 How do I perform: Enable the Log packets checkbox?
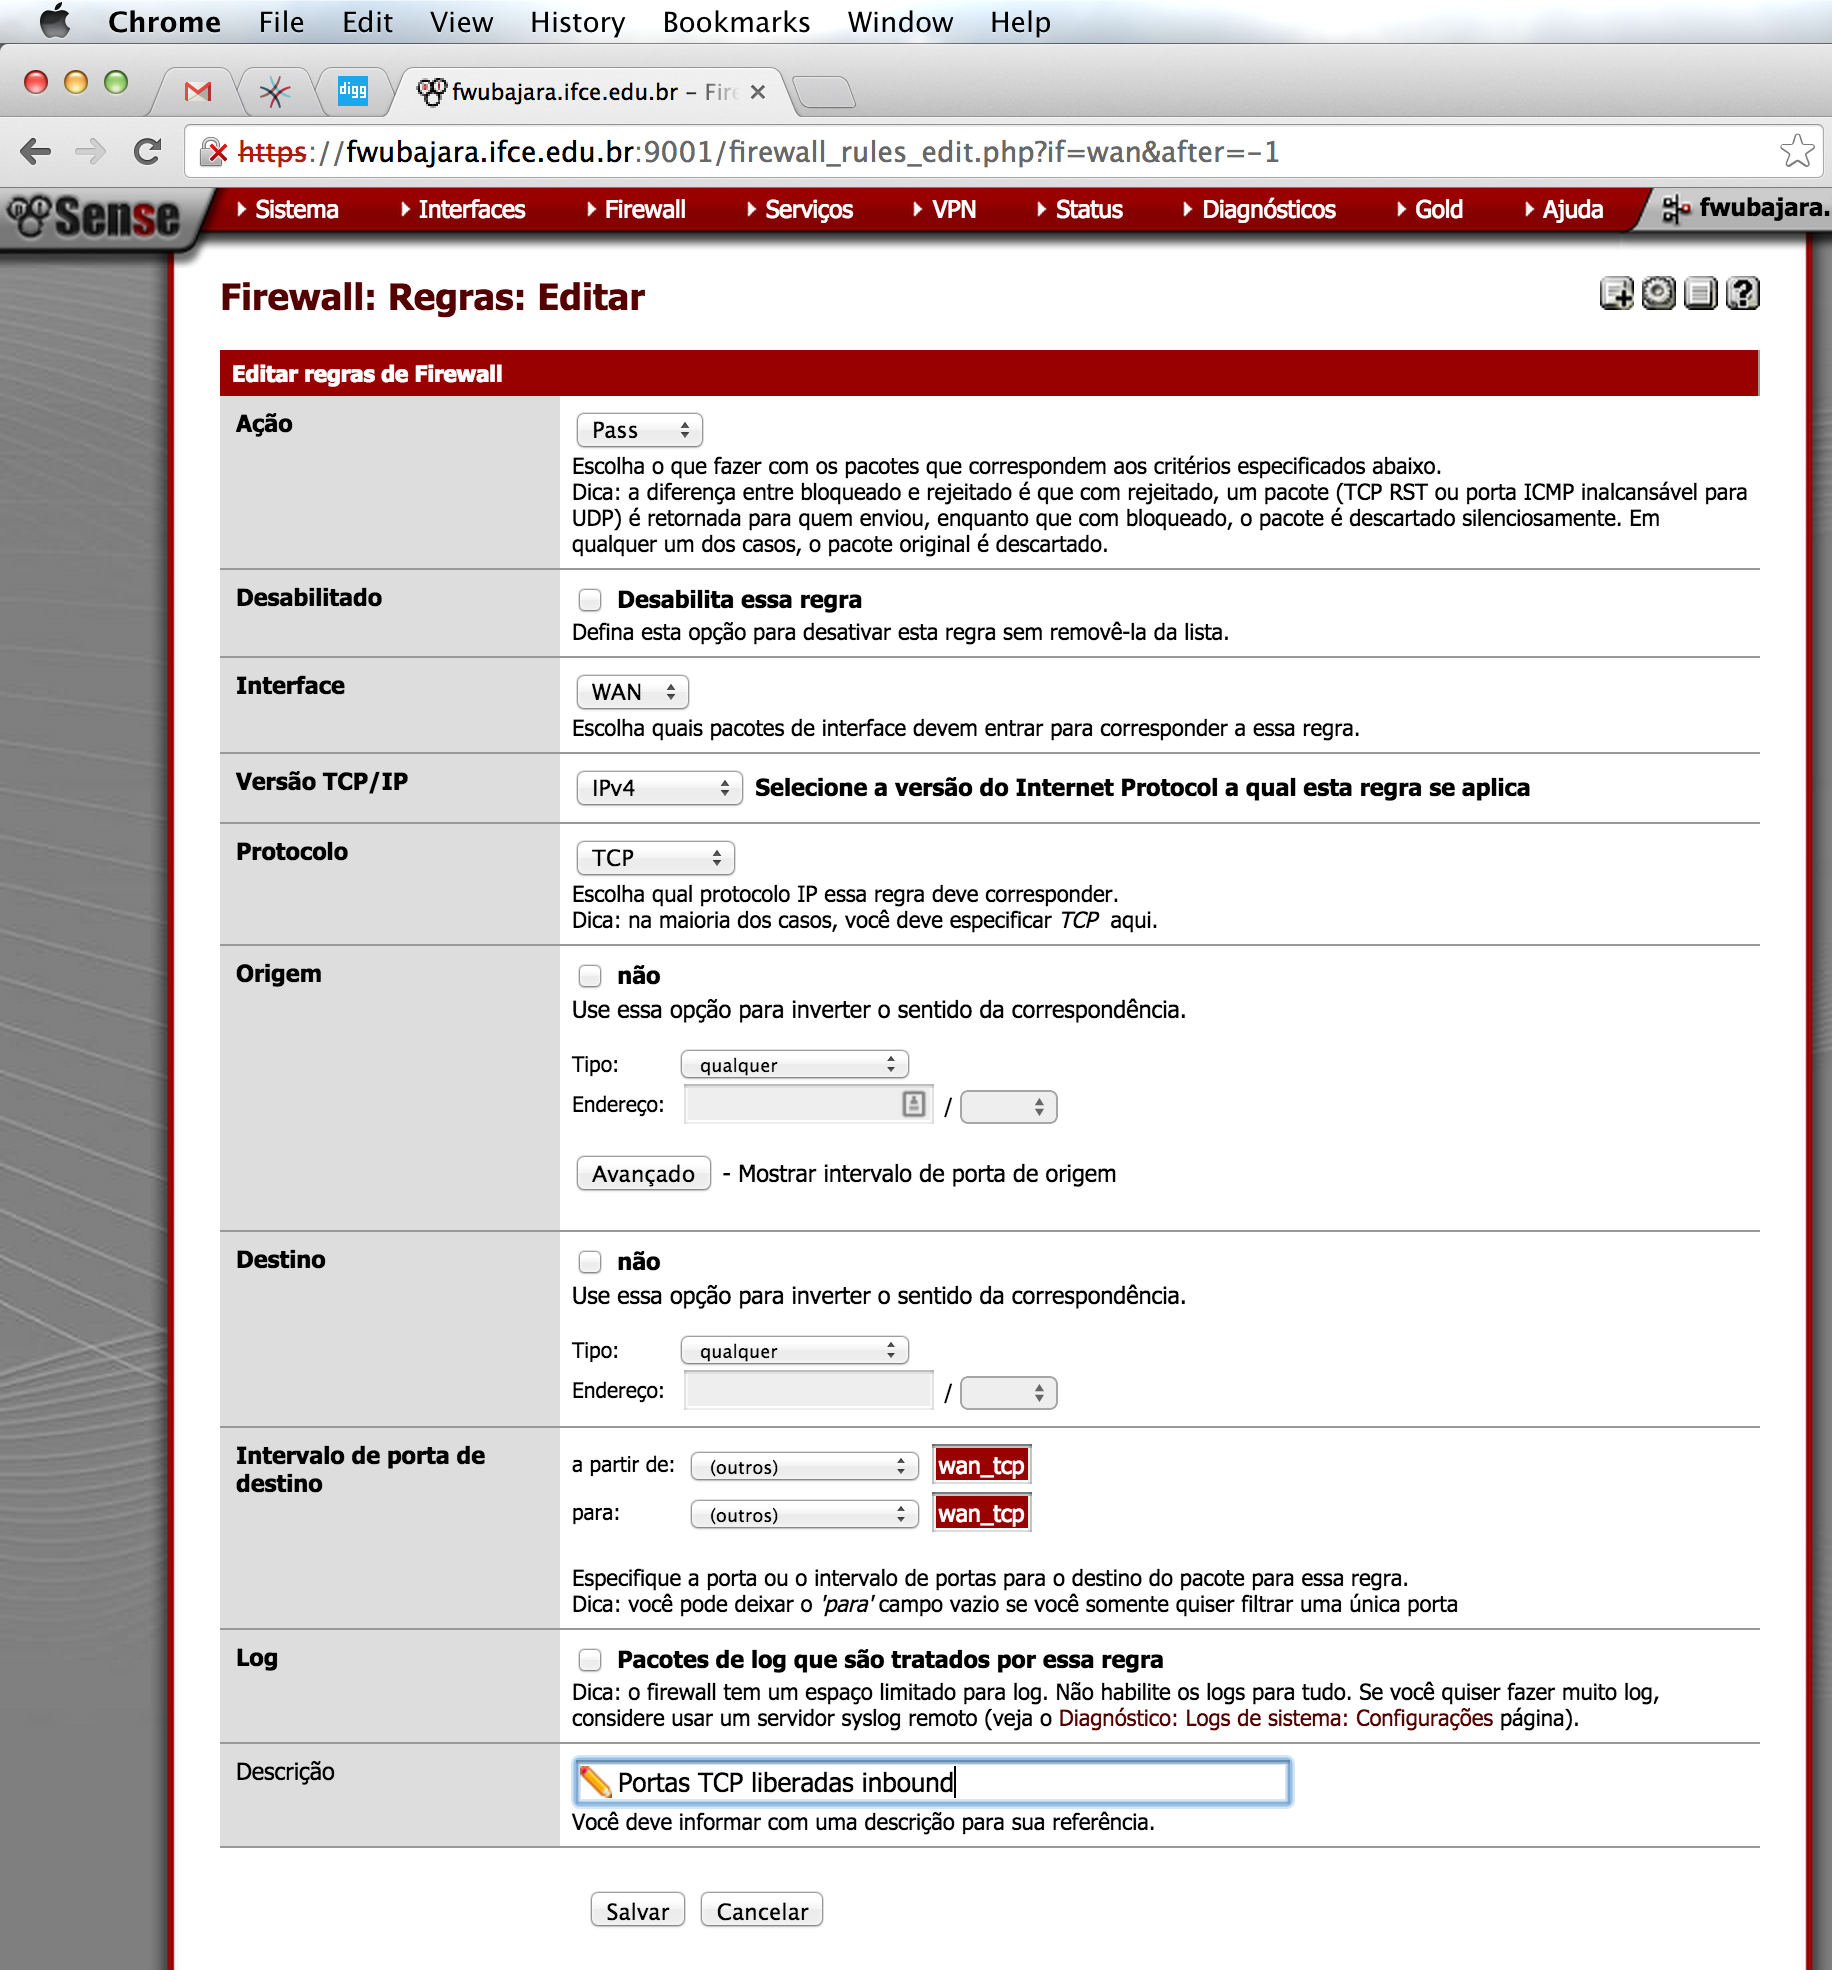click(590, 1659)
